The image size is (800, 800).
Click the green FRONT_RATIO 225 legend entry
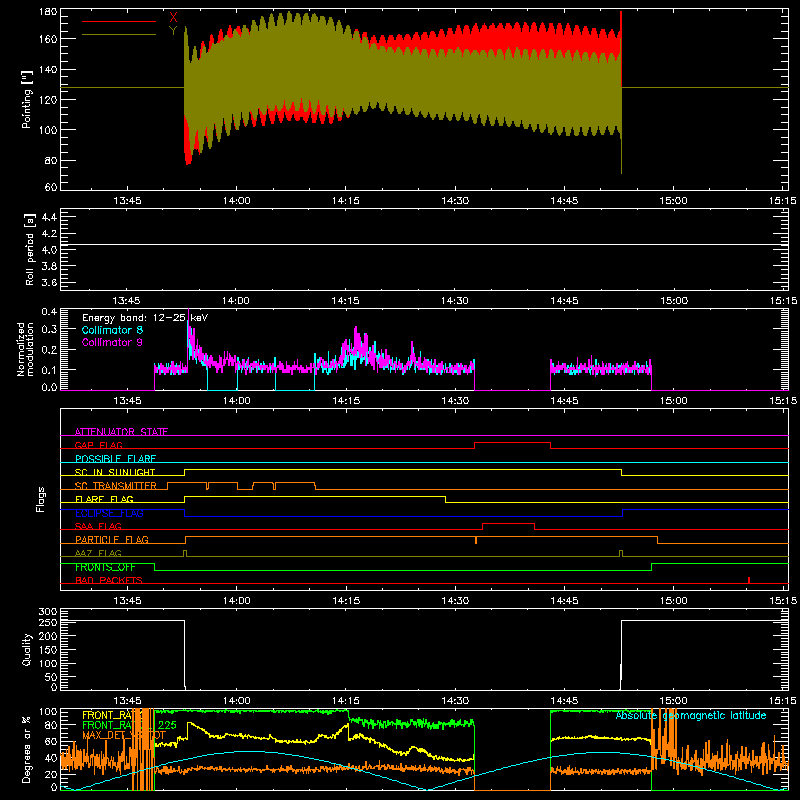point(130,725)
